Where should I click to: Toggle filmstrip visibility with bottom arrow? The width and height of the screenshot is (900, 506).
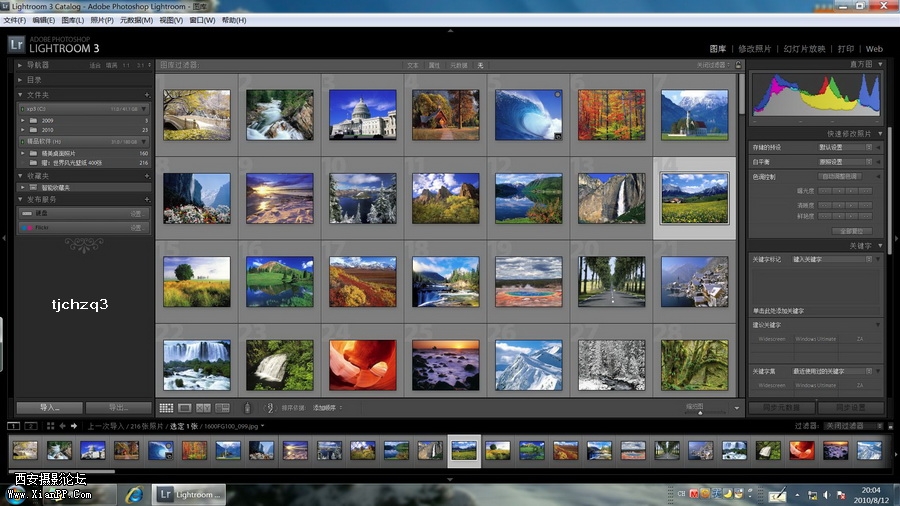click(450, 477)
